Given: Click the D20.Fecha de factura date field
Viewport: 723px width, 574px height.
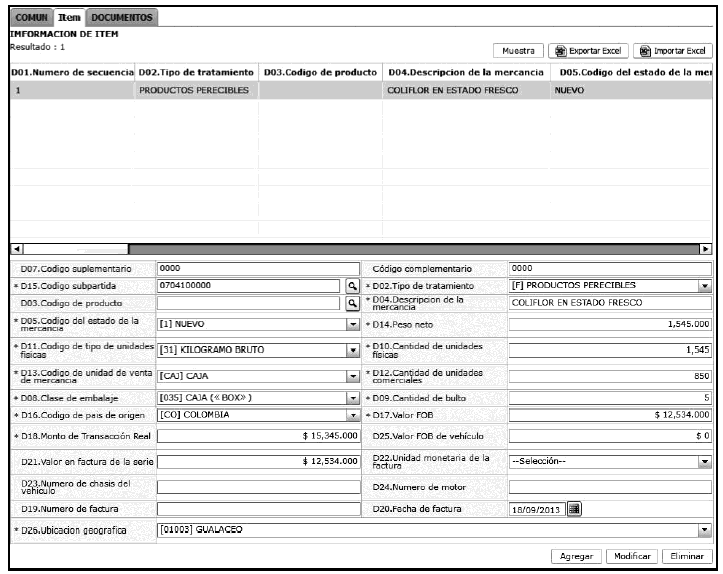Looking at the screenshot, I should click(537, 509).
